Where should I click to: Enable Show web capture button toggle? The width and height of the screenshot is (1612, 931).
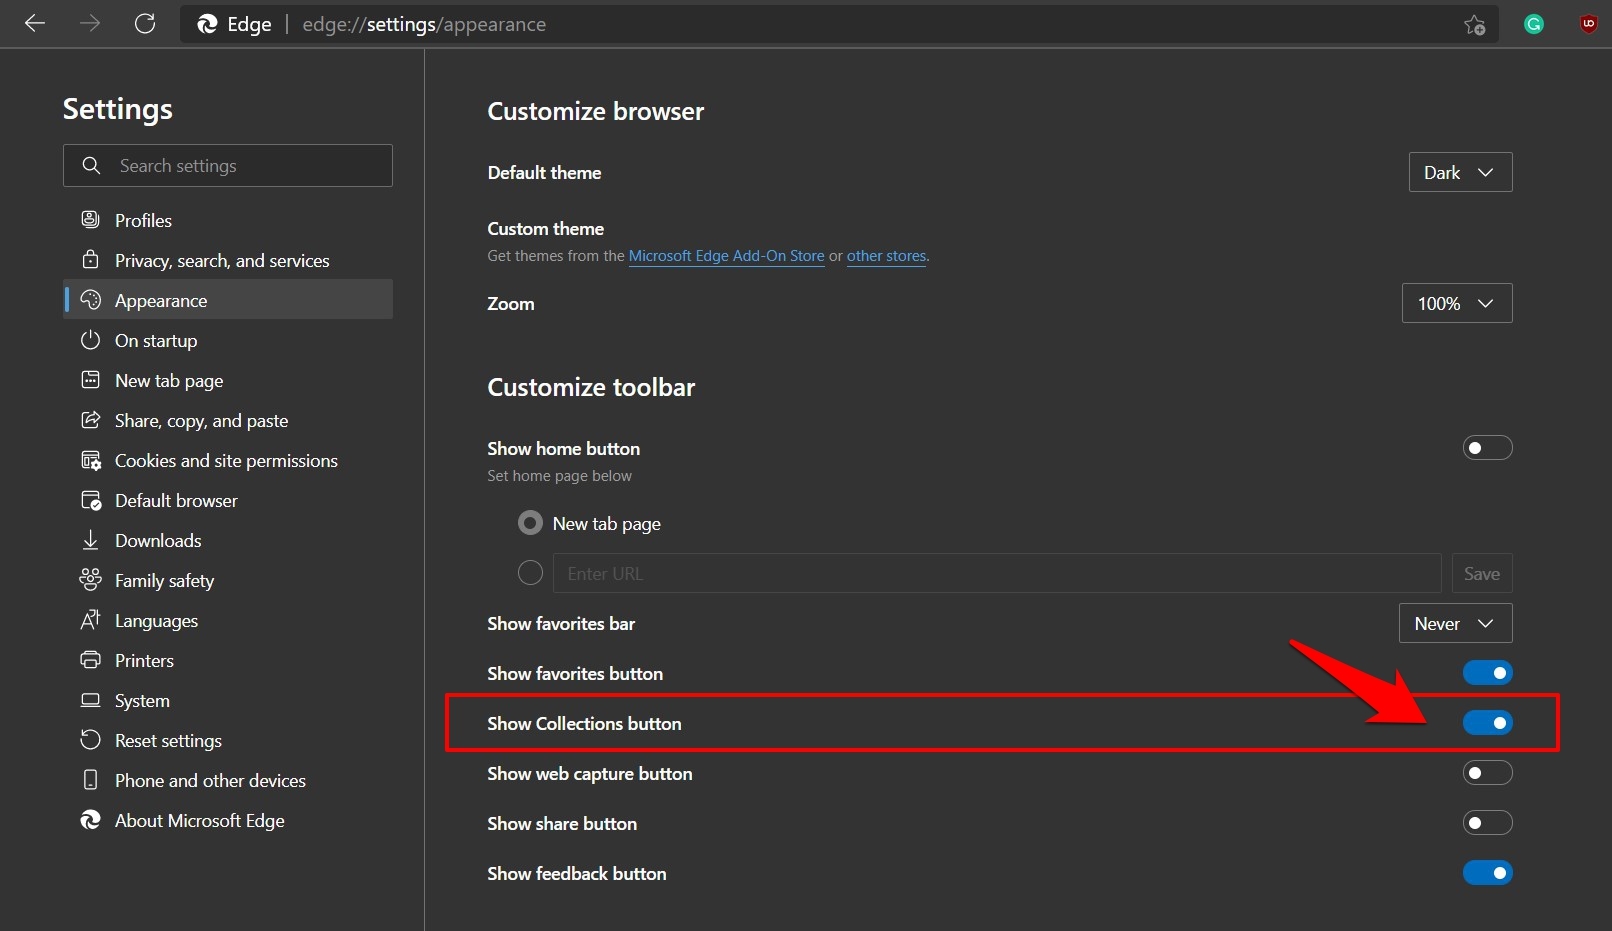point(1487,773)
